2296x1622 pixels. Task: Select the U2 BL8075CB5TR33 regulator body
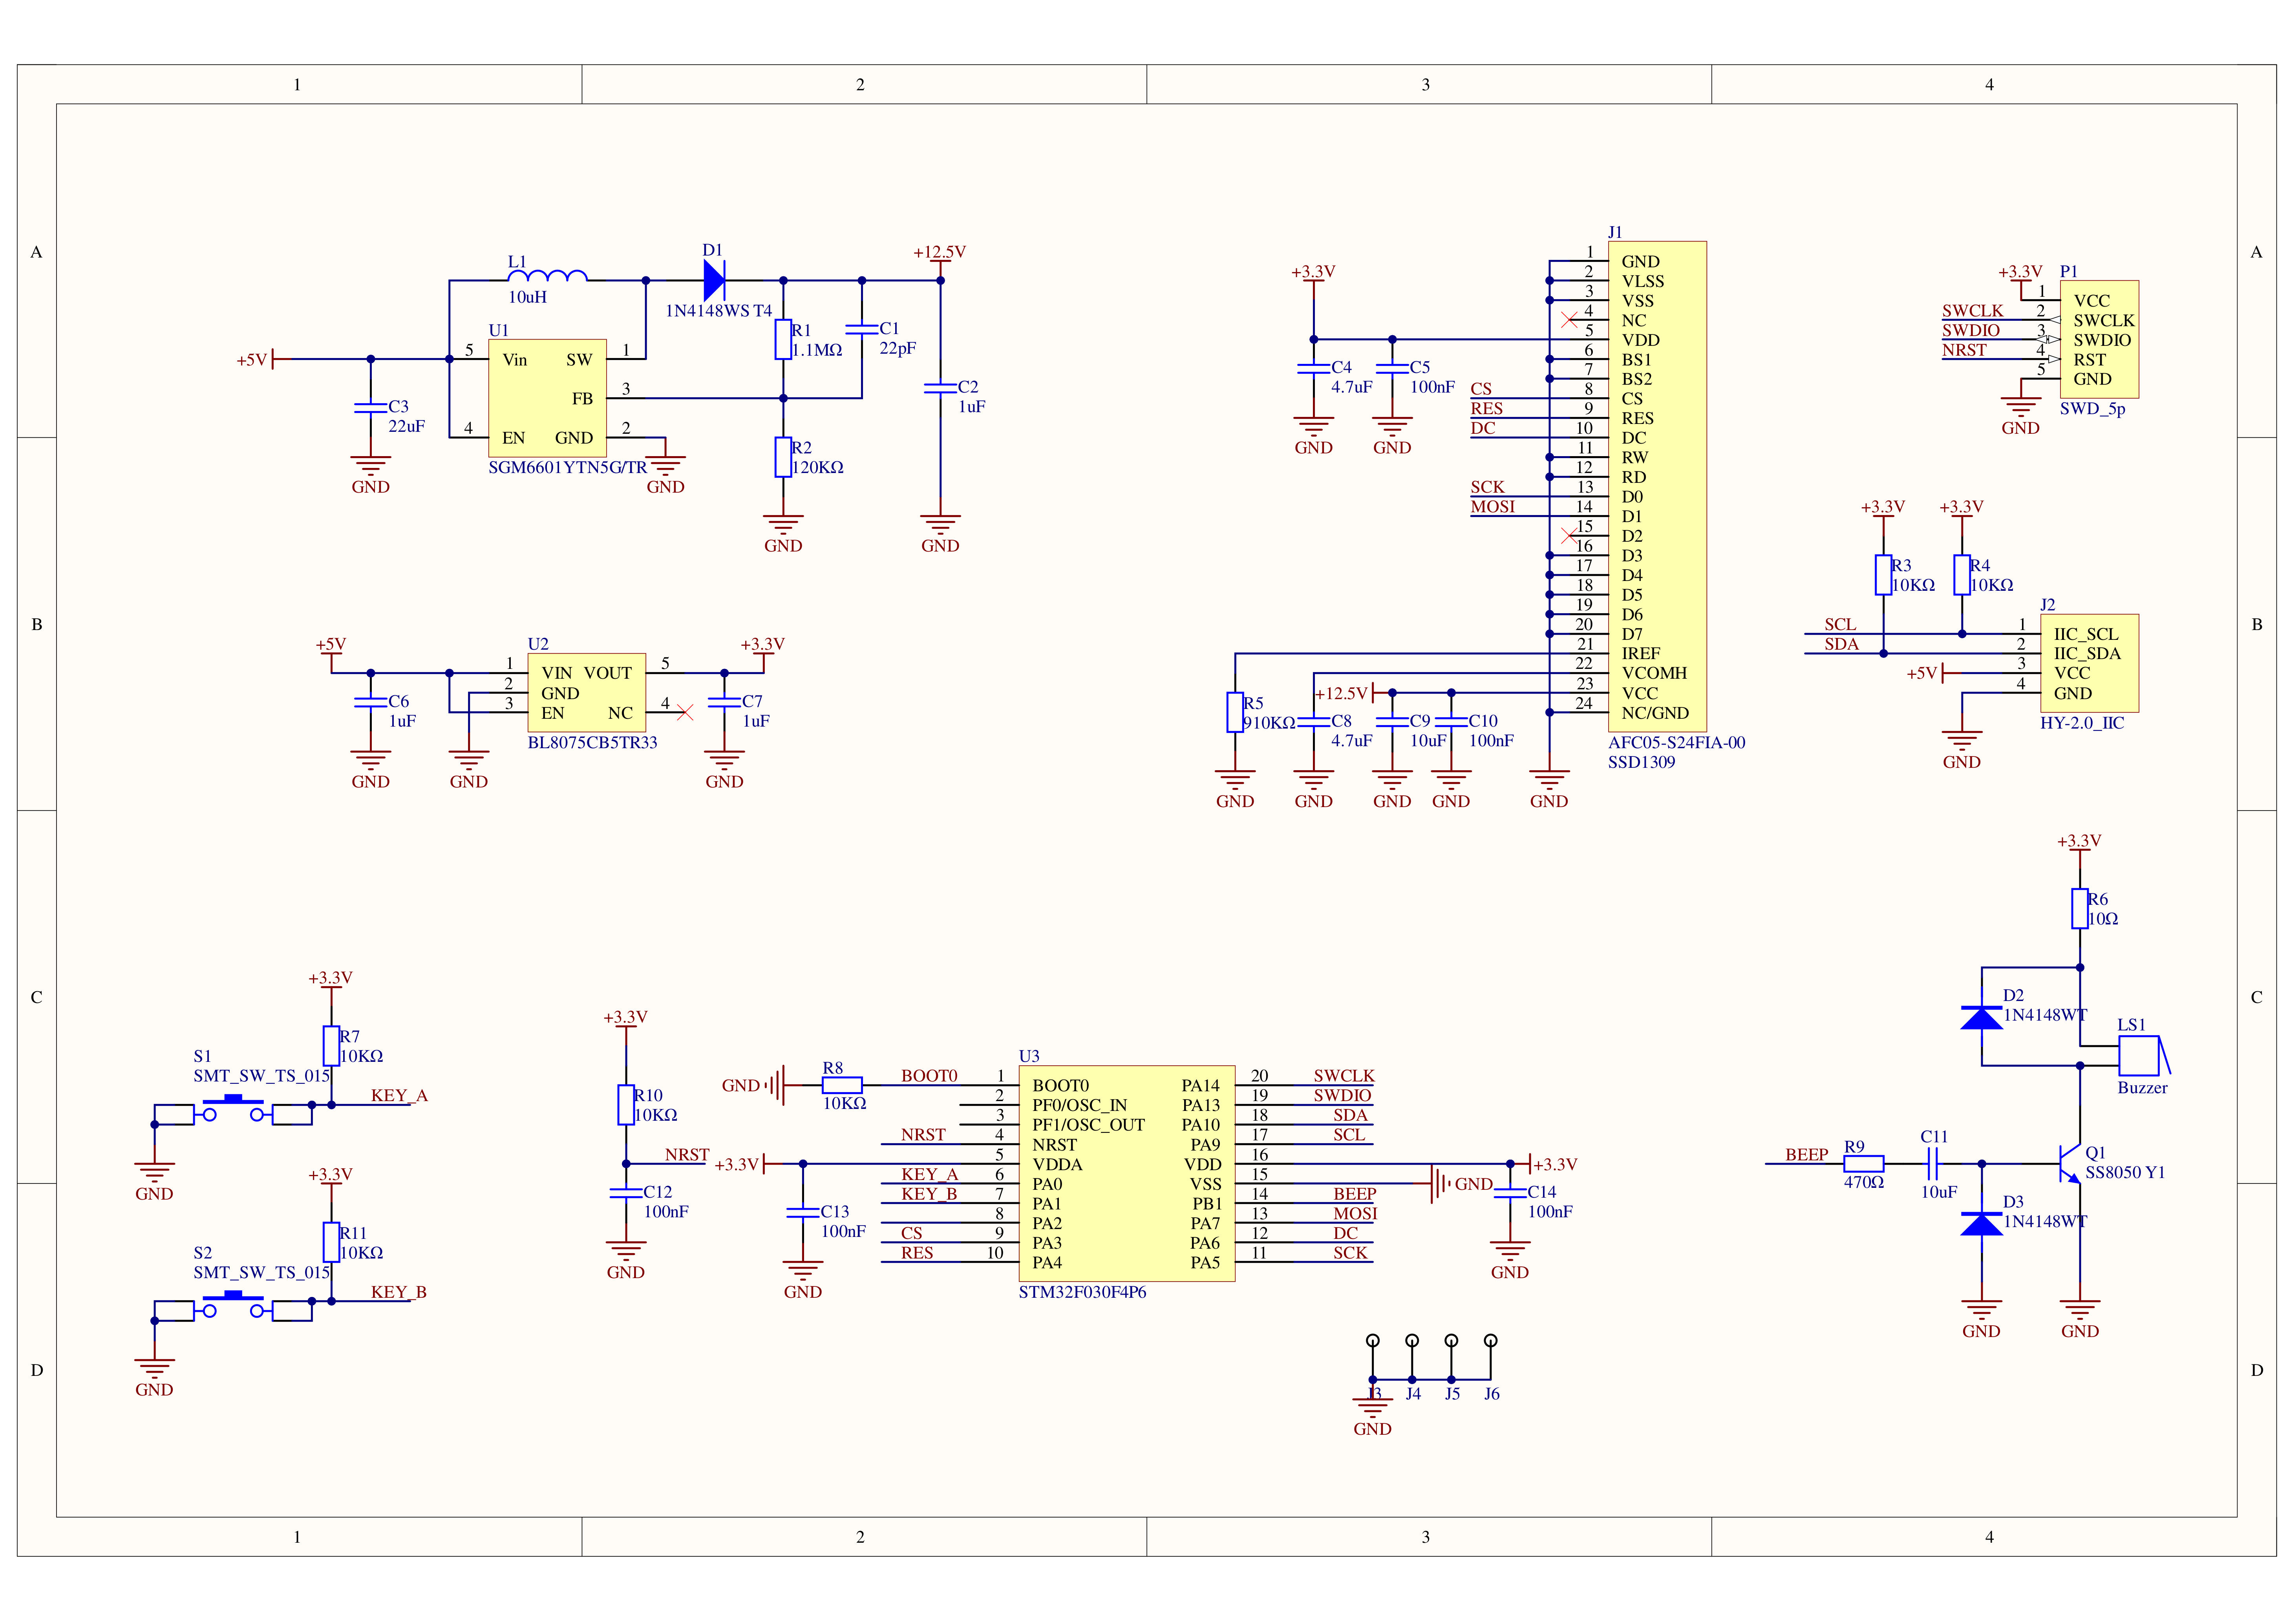pos(586,693)
